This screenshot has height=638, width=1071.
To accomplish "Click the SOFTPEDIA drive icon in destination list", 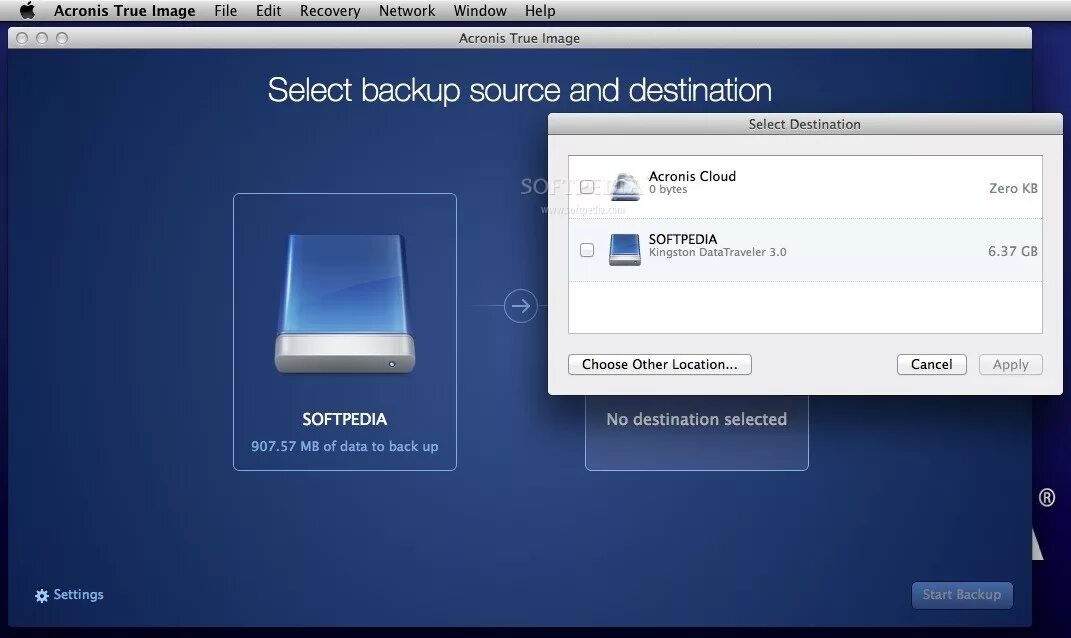I will click(x=625, y=249).
